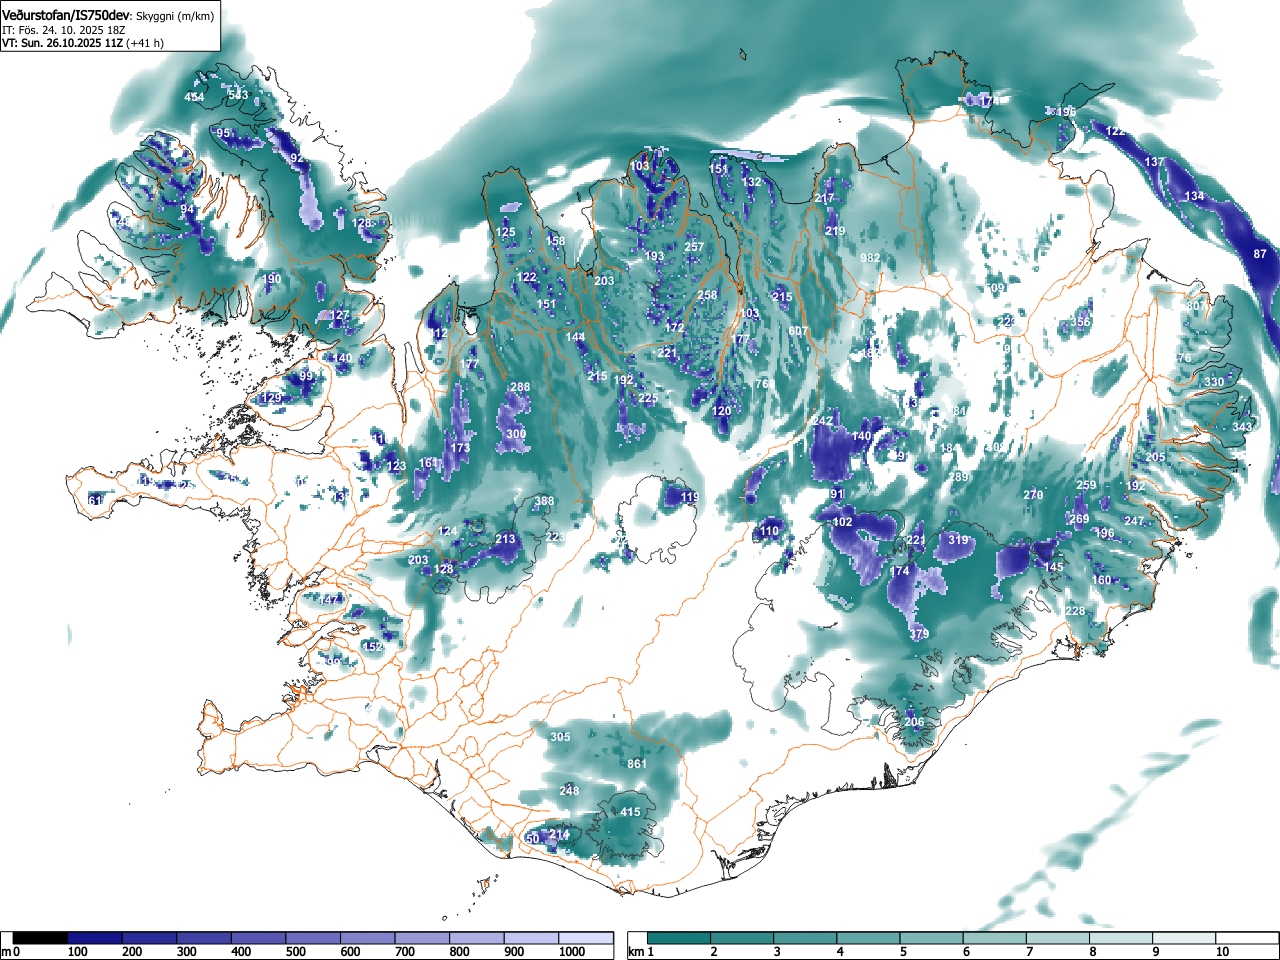Select the 343 value in the Eastfjords
The image size is (1280, 960).
[x=1242, y=427]
